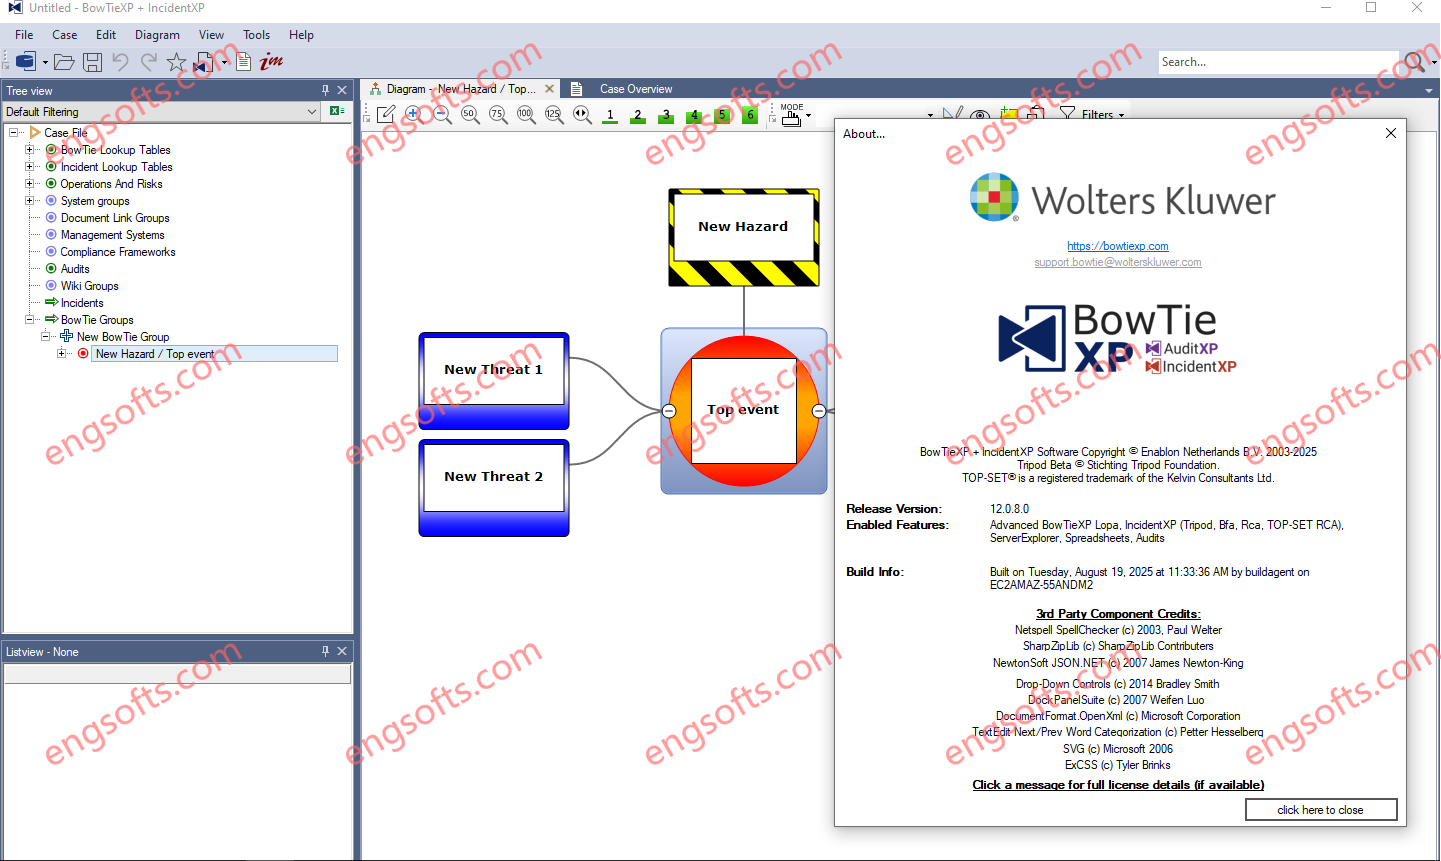Open the Tools menu
The height and width of the screenshot is (861, 1441).
click(x=257, y=35)
